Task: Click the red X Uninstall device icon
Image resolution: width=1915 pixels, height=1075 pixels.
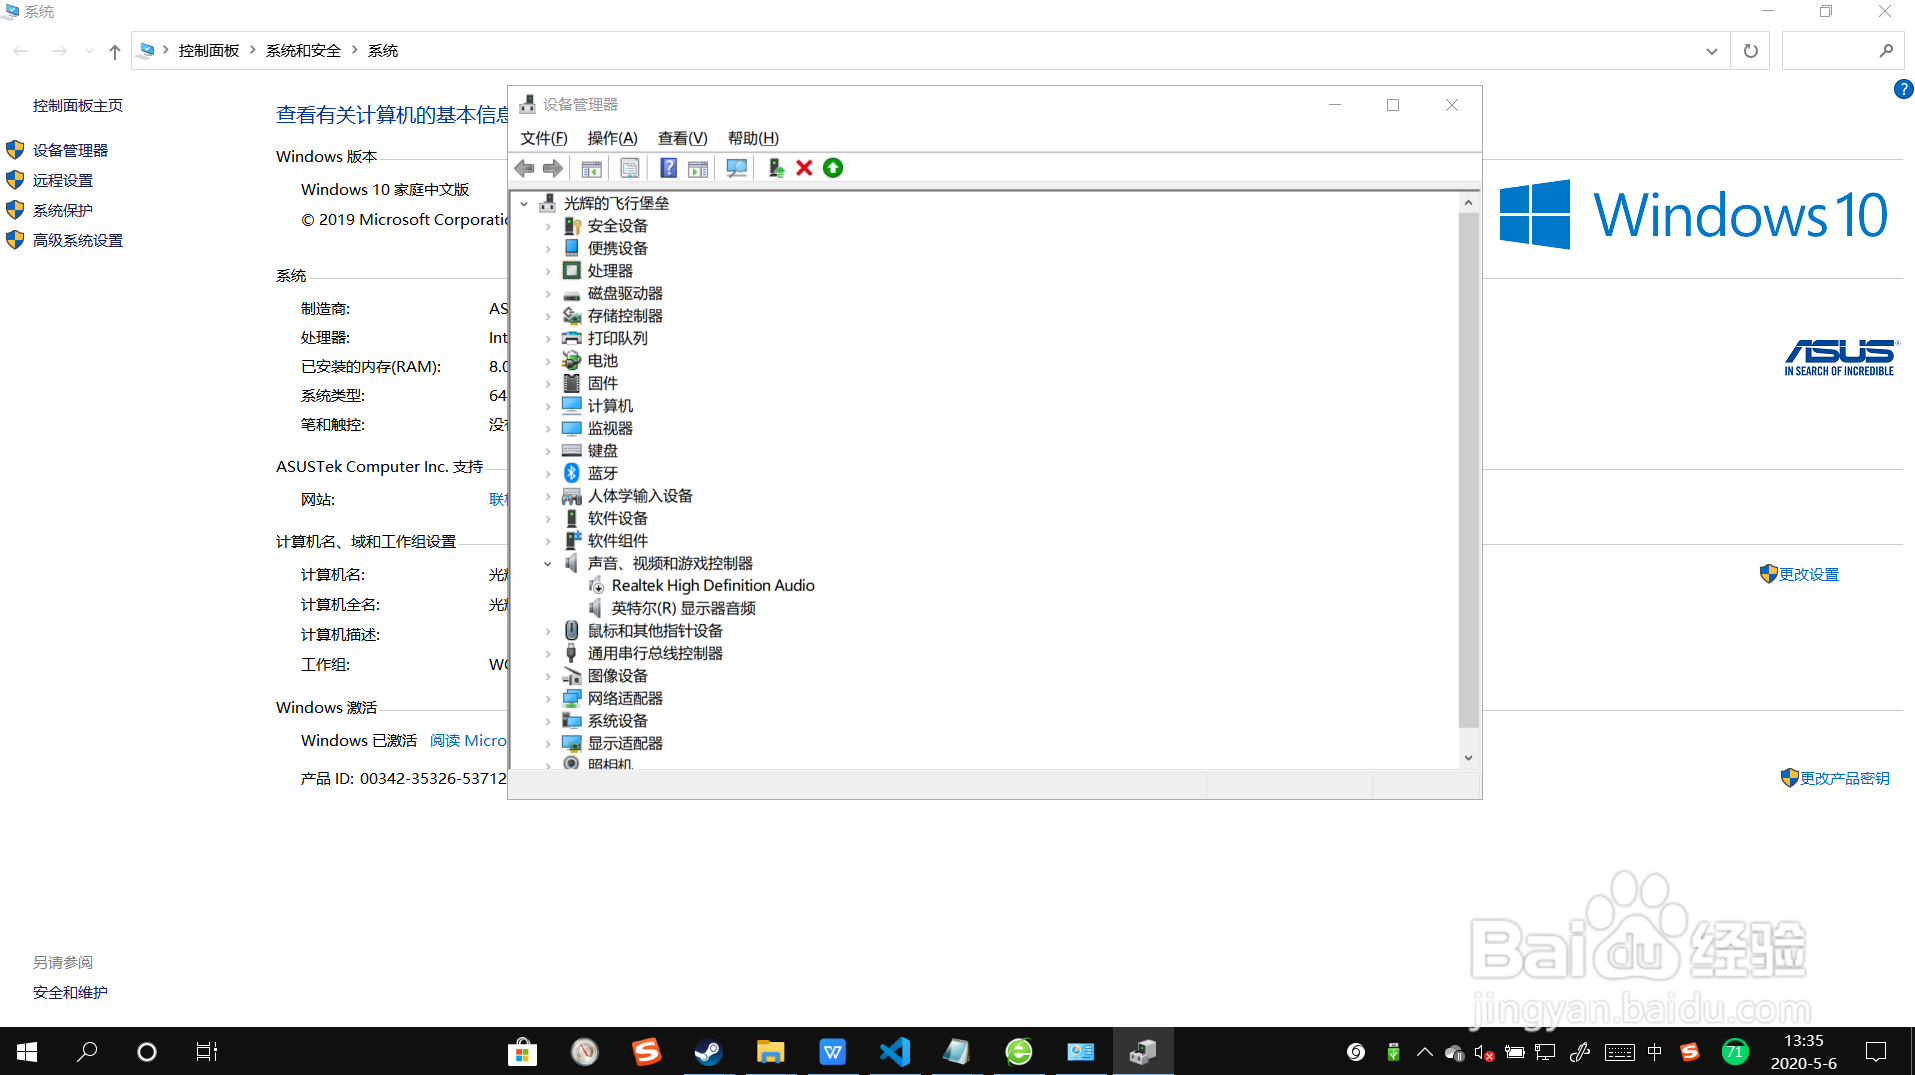Action: 804,168
